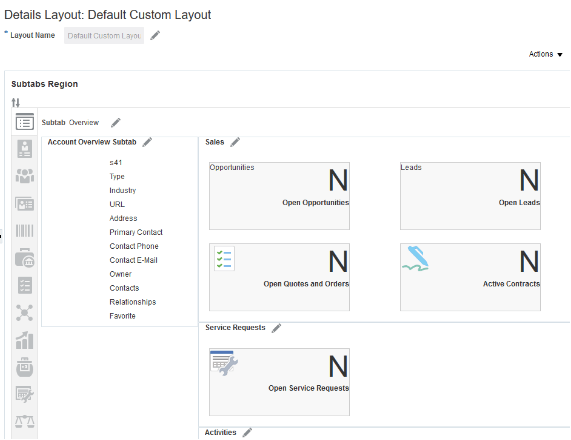This screenshot has width=571, height=440.
Task: Click the Contact Phone field label
Action: (x=134, y=246)
